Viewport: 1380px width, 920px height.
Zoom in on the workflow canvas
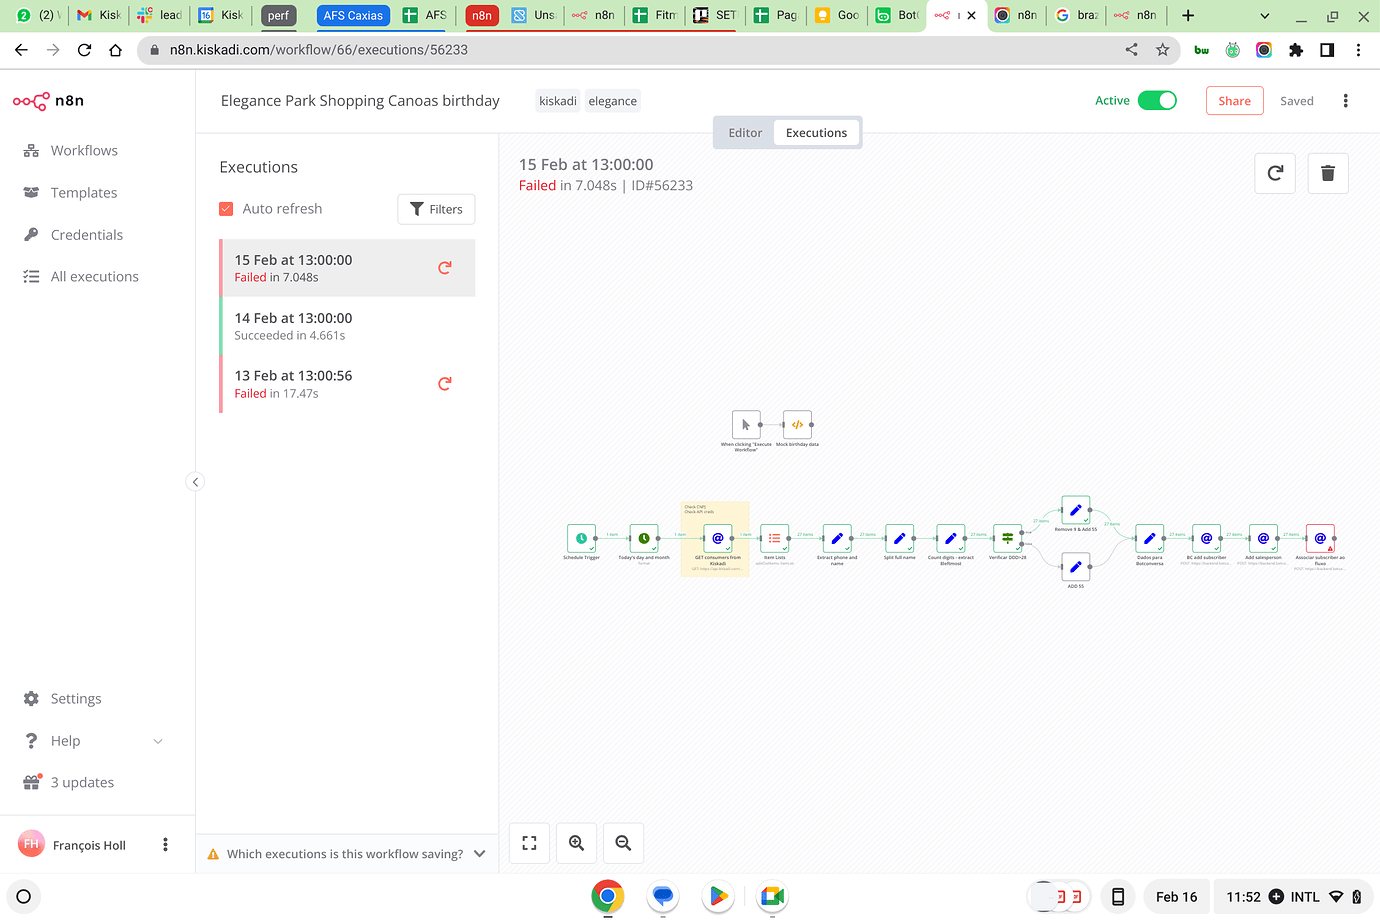pos(576,843)
